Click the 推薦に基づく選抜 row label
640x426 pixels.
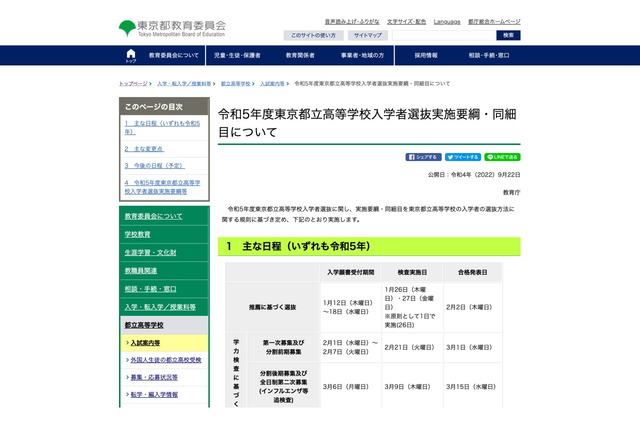273,307
